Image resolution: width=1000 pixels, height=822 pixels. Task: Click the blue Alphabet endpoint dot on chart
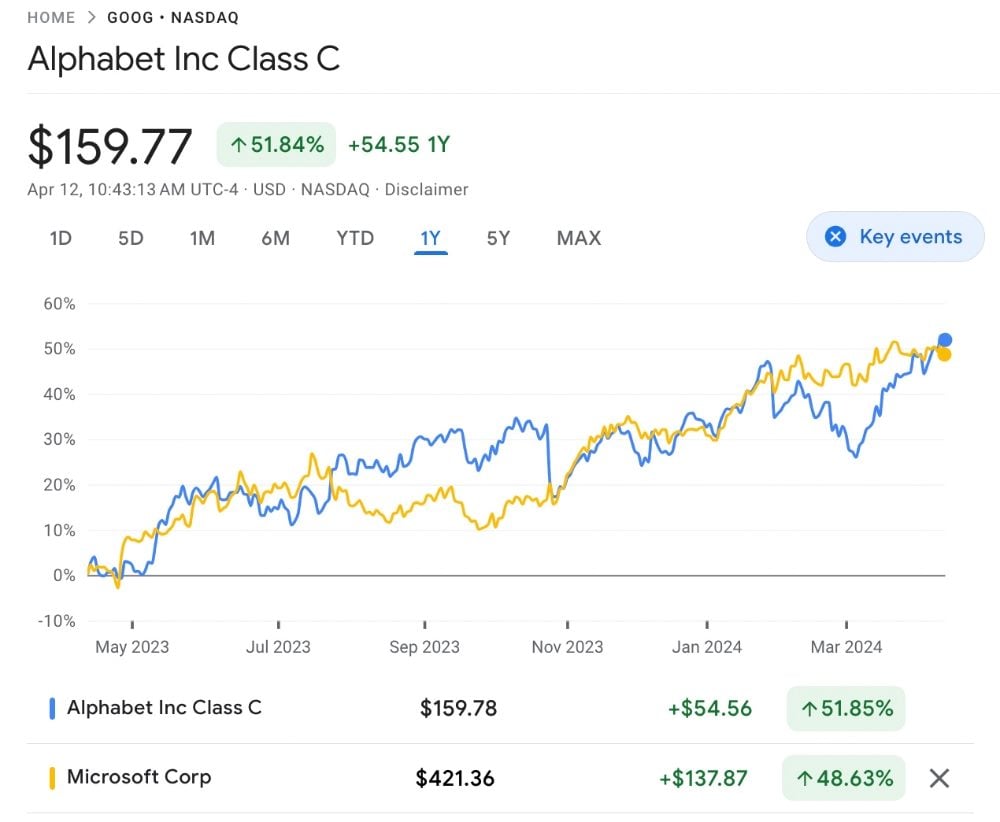tap(945, 340)
